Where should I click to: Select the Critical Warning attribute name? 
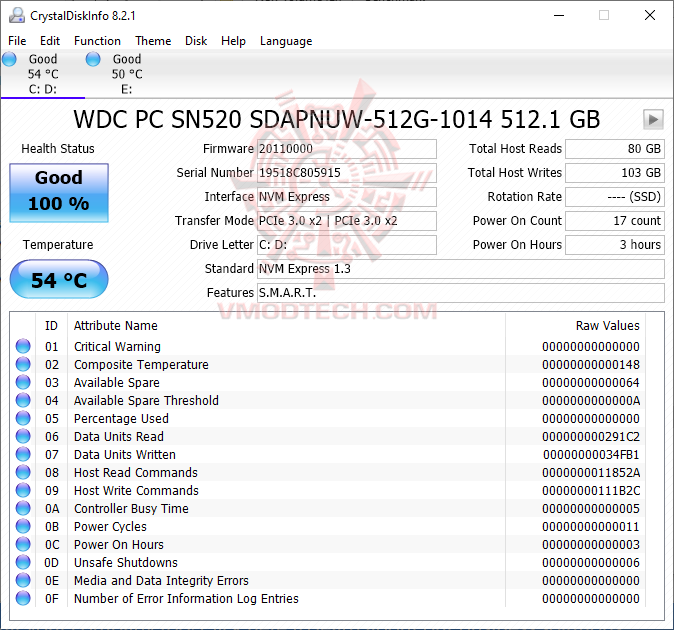coord(117,346)
